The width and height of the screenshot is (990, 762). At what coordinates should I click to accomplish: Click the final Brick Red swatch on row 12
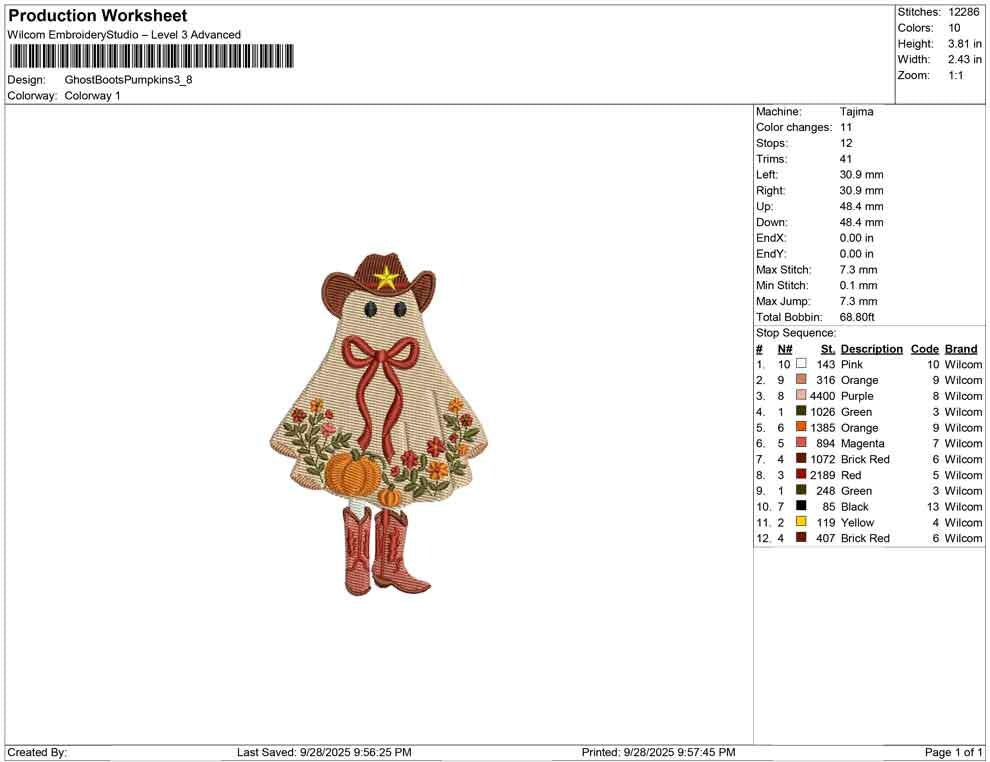point(800,538)
